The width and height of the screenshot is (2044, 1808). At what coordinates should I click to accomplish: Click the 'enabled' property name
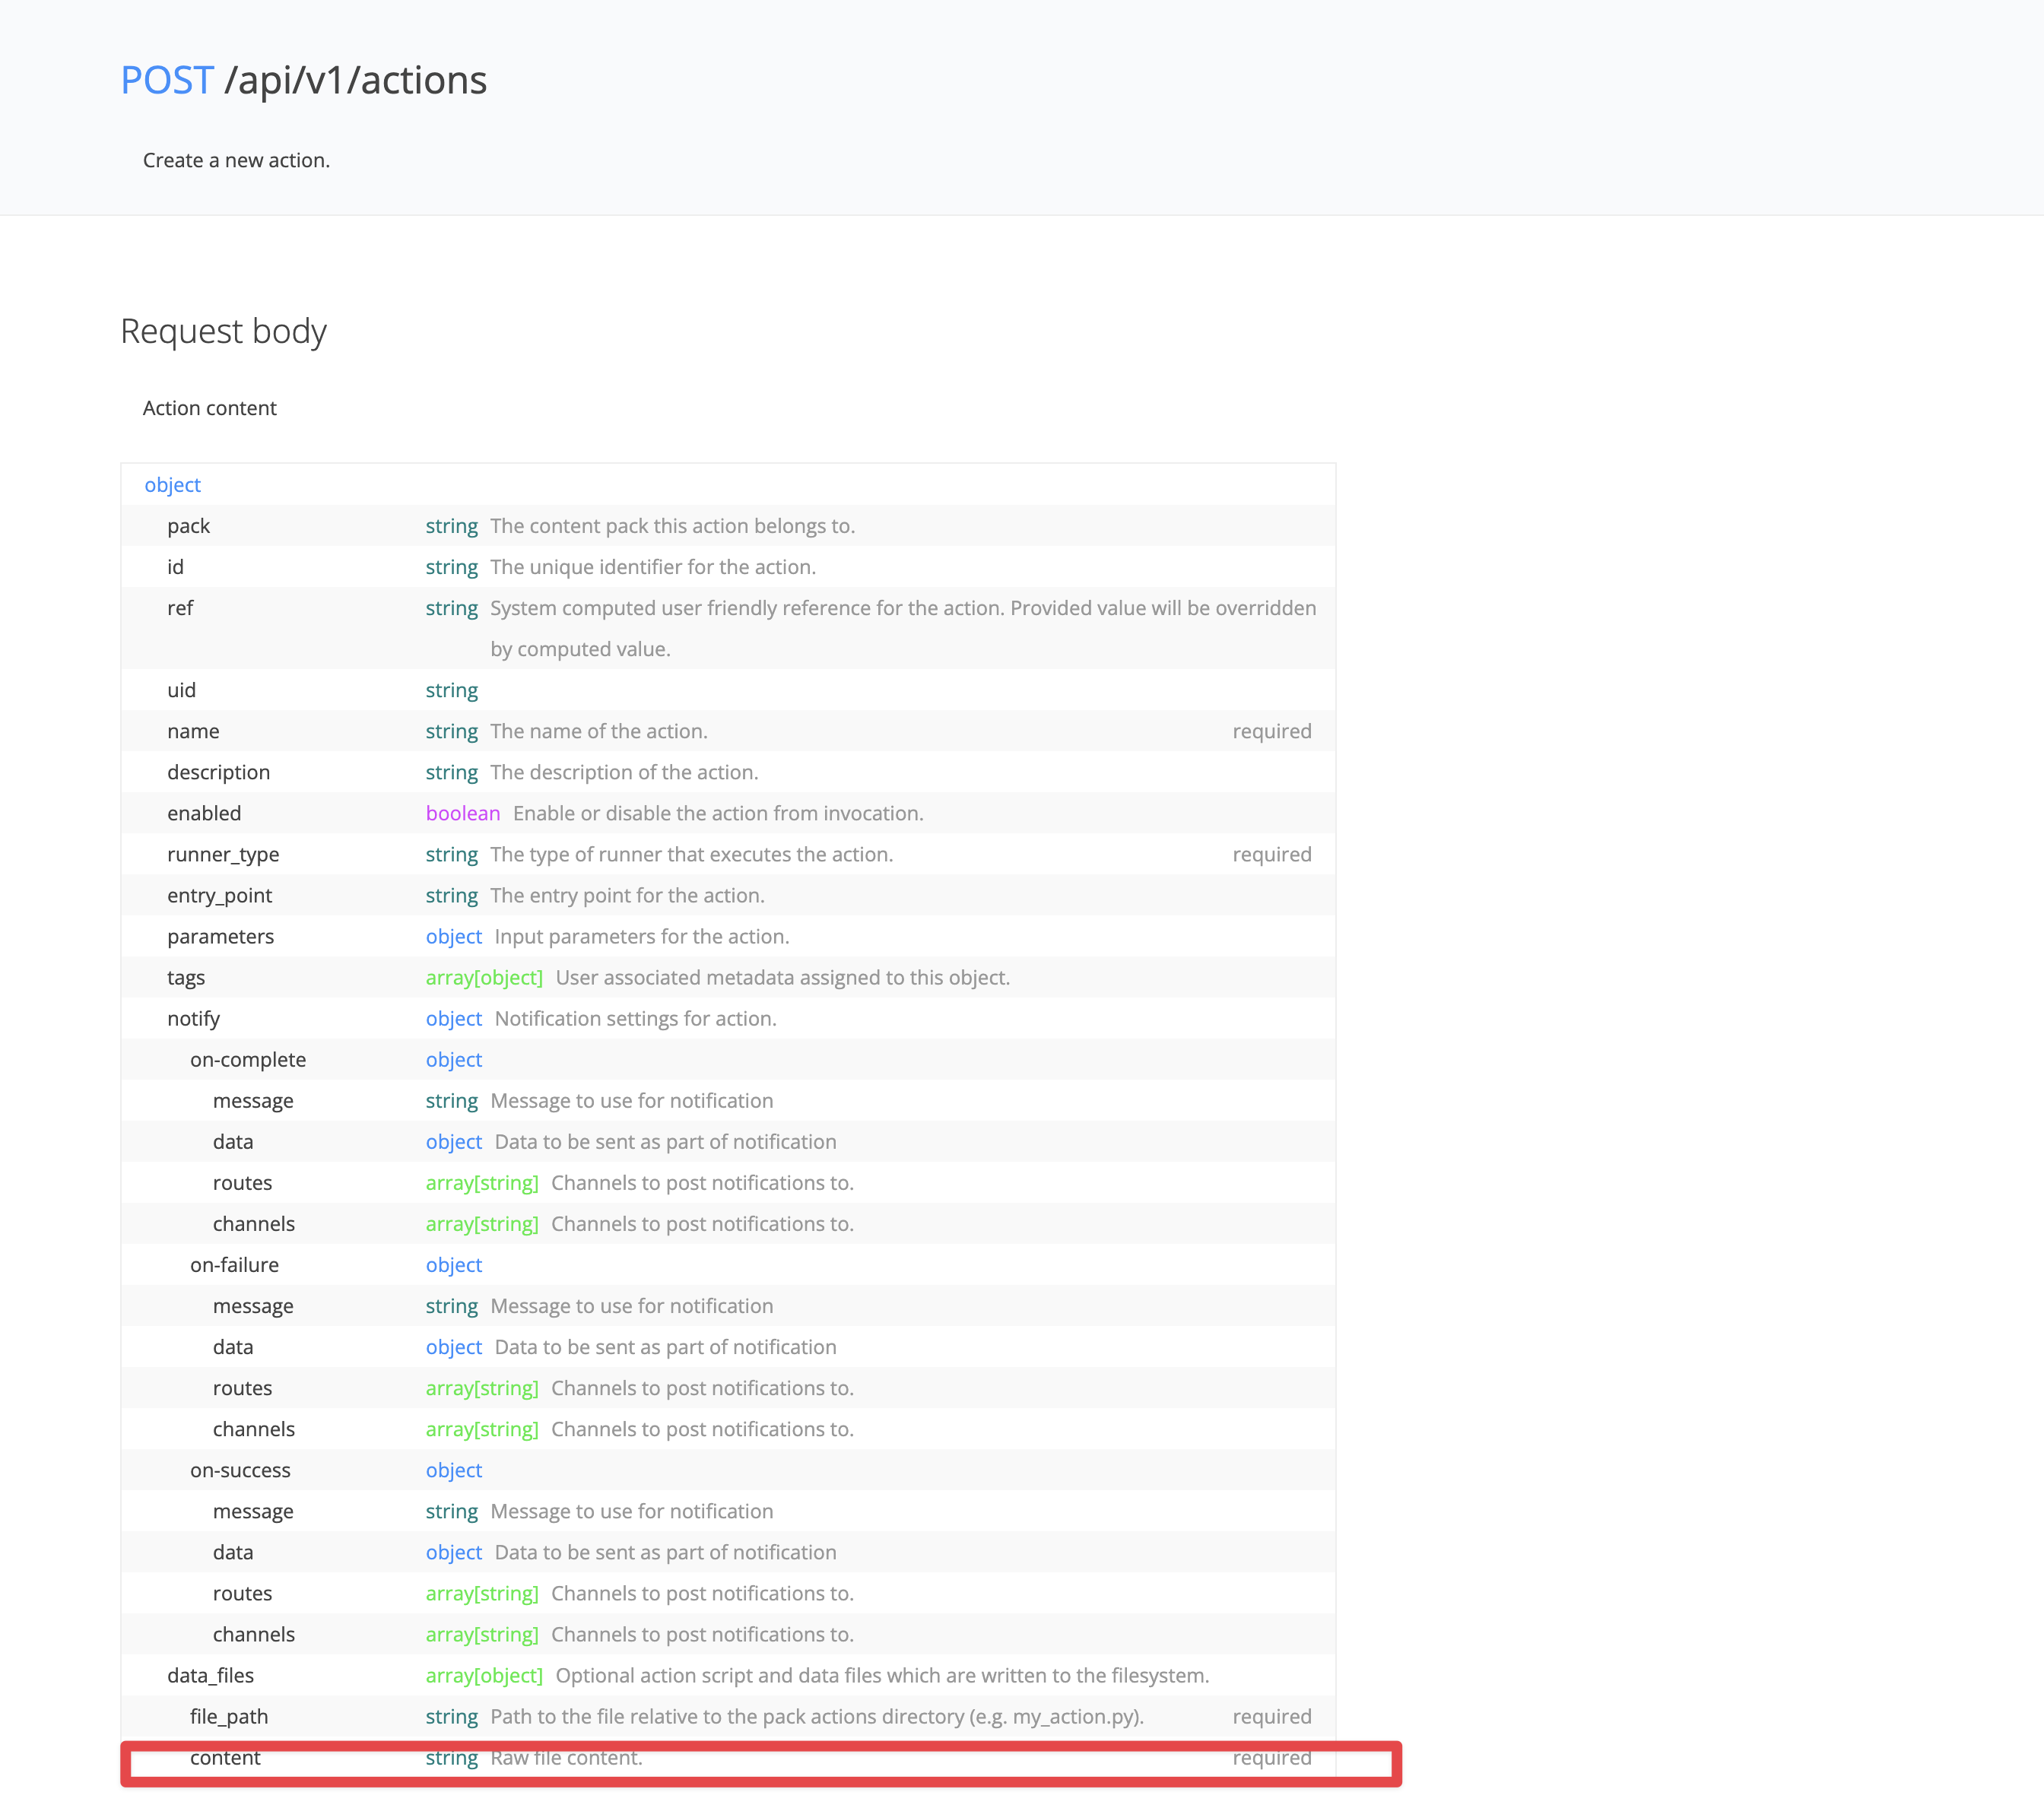point(204,813)
